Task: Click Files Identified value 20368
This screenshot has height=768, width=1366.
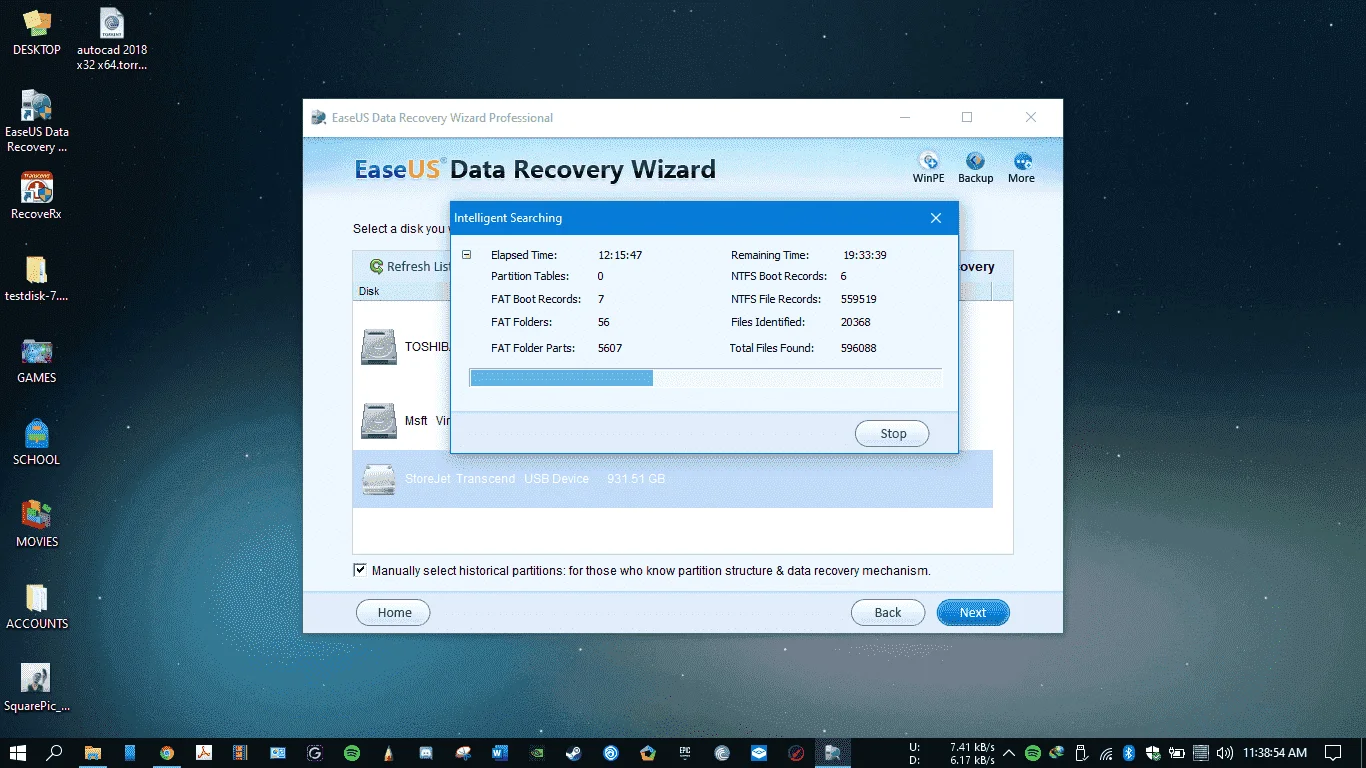Action: [856, 322]
